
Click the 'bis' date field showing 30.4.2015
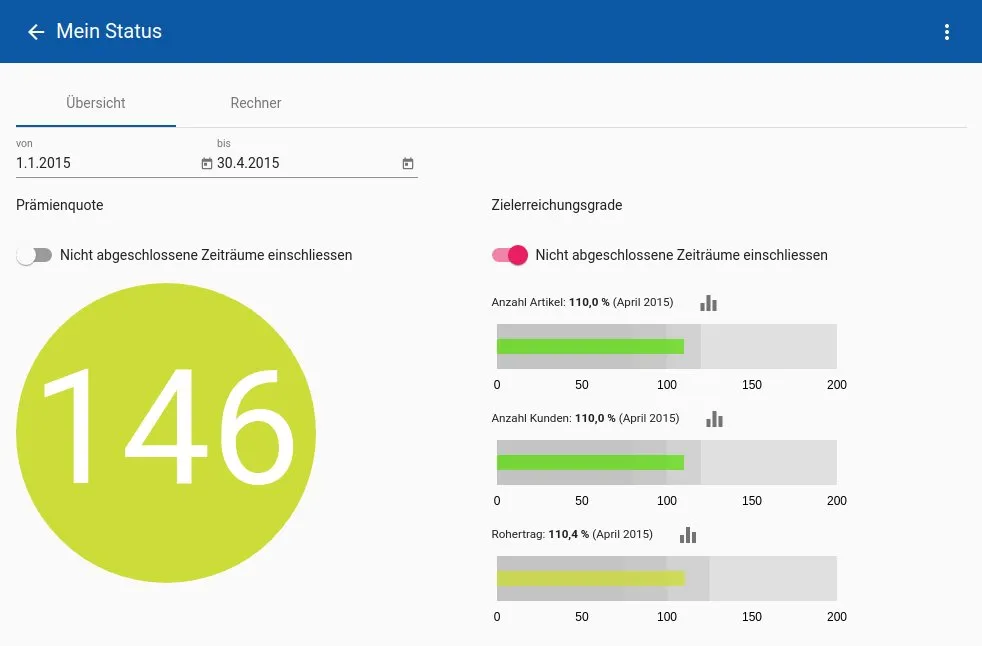pyautogui.click(x=305, y=163)
